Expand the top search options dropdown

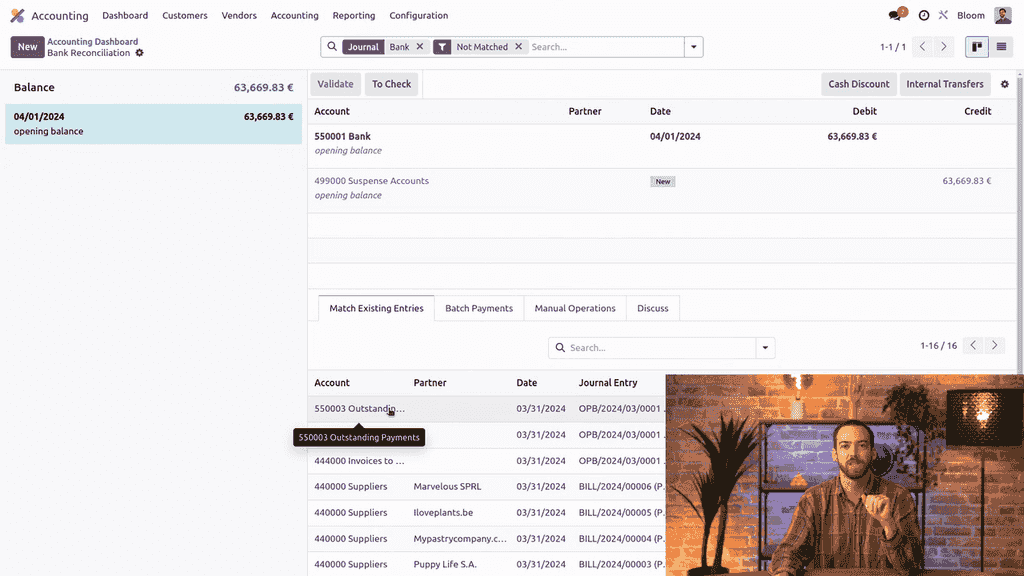693,47
